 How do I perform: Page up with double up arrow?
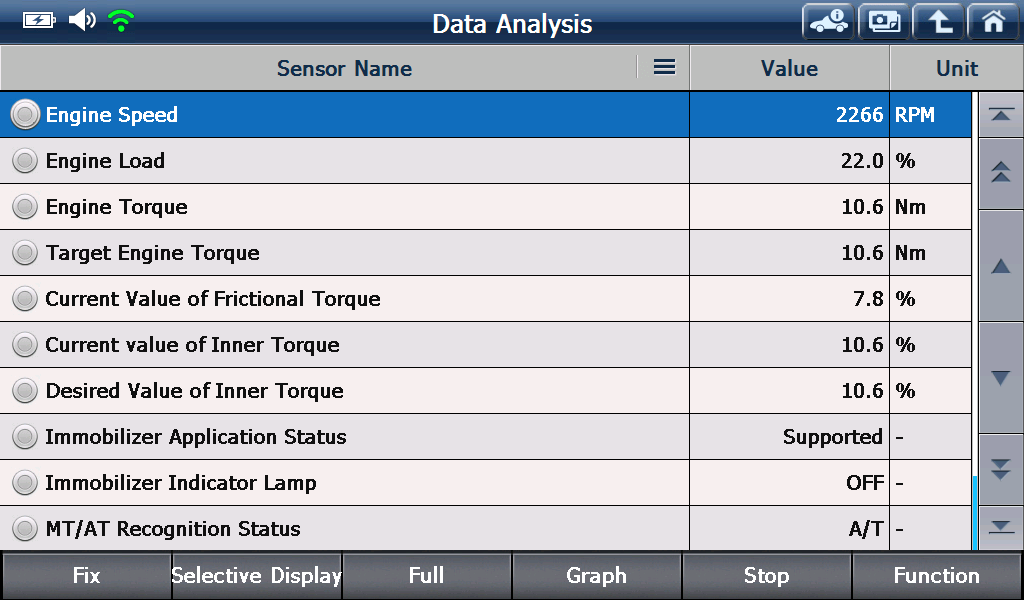coord(1000,172)
